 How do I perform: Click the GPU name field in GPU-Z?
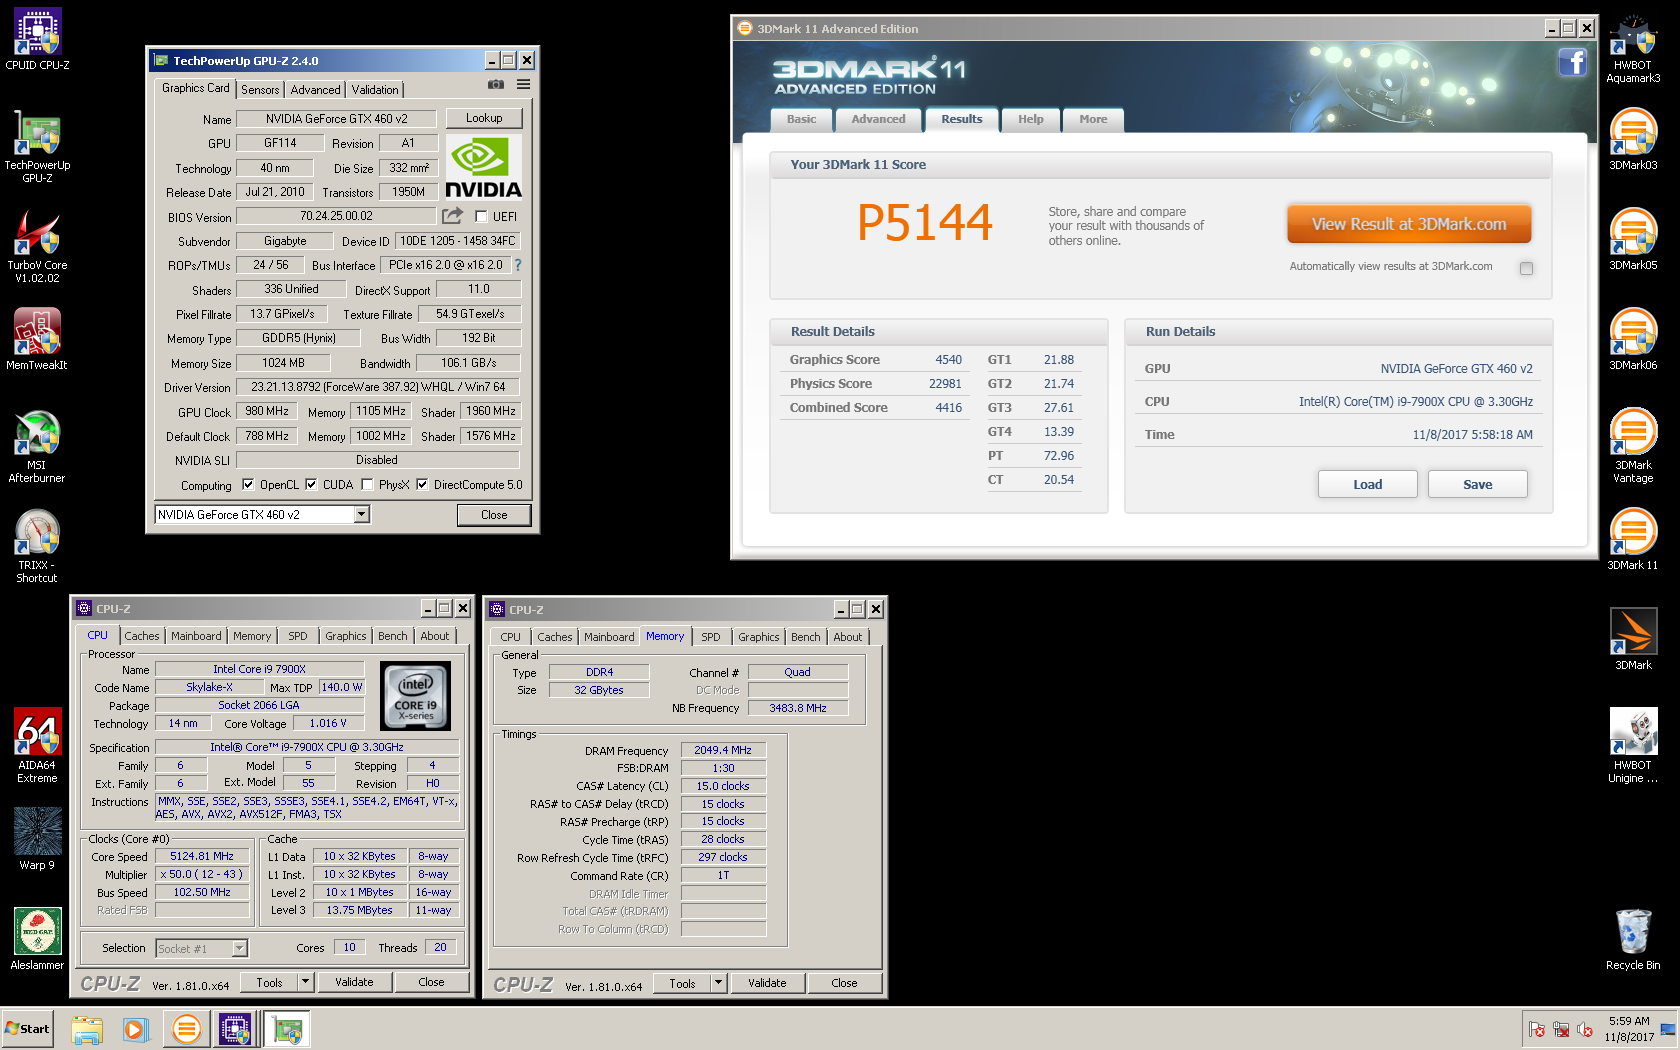tap(336, 118)
